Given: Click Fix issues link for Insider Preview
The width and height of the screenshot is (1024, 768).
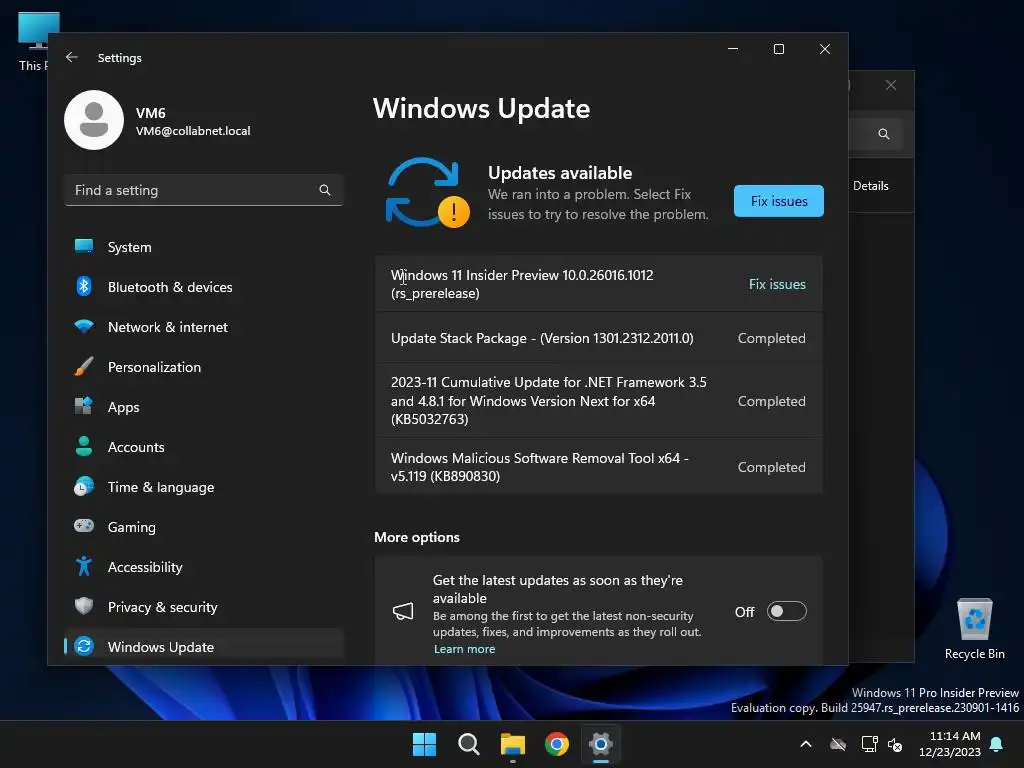Looking at the screenshot, I should pyautogui.click(x=776, y=284).
